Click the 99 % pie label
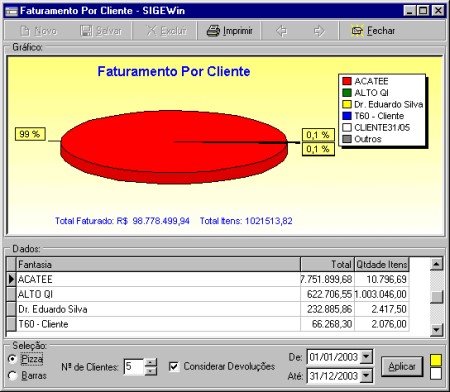 30,134
